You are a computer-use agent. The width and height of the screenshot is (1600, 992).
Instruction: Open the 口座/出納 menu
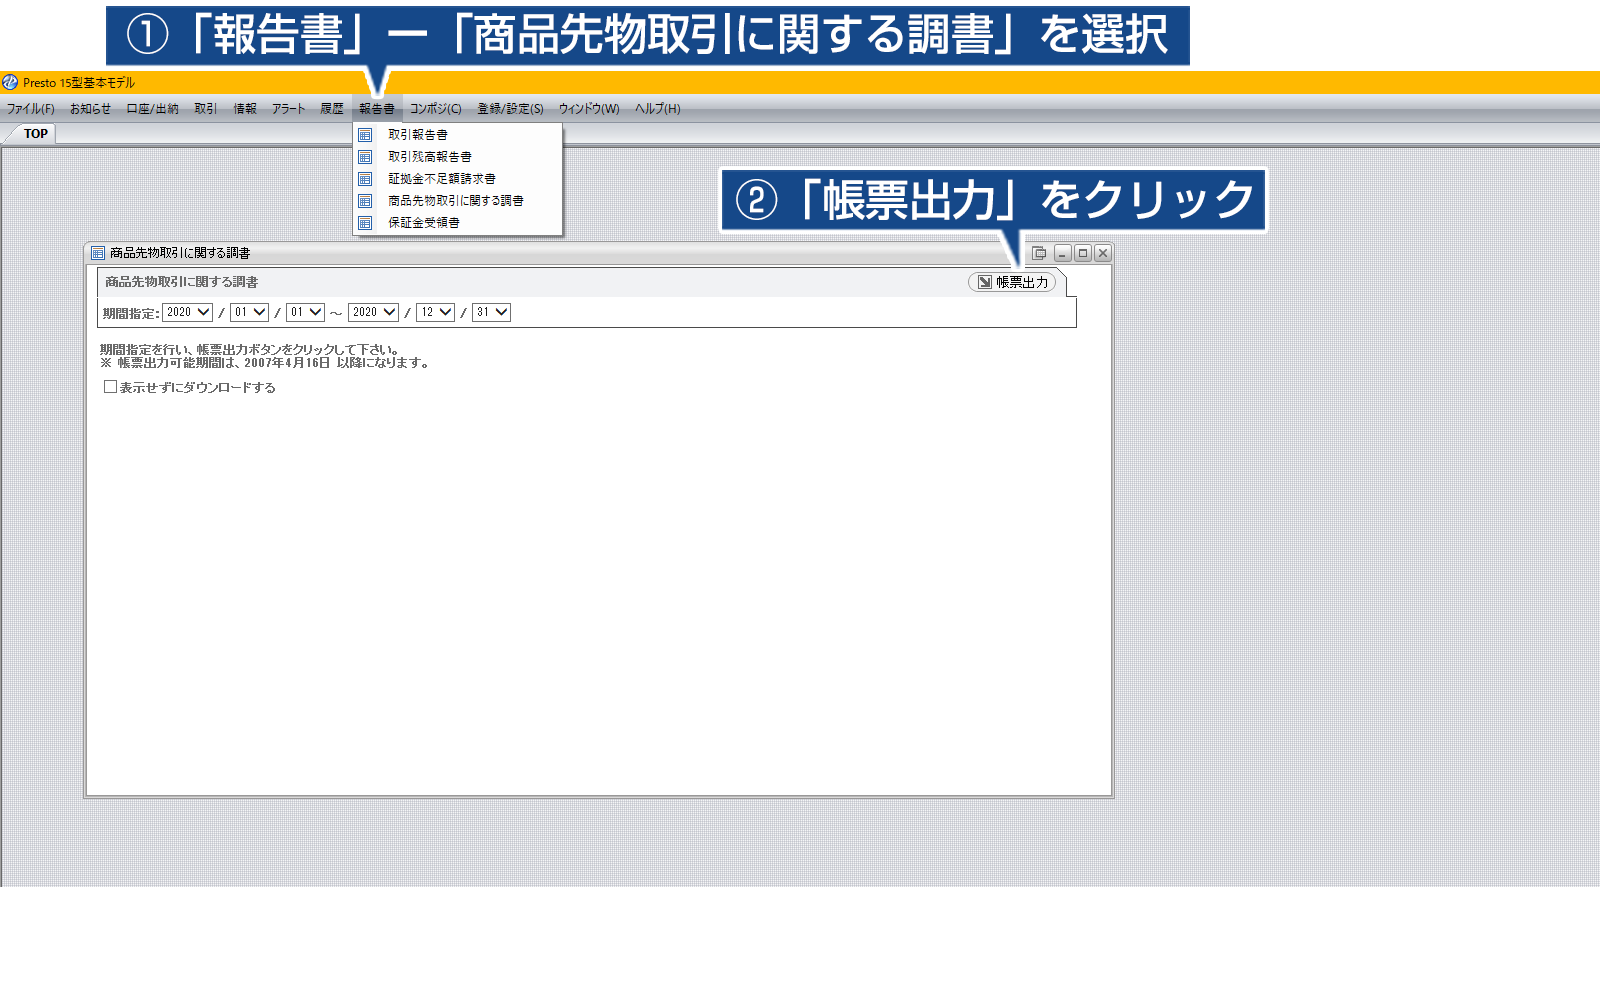[152, 109]
